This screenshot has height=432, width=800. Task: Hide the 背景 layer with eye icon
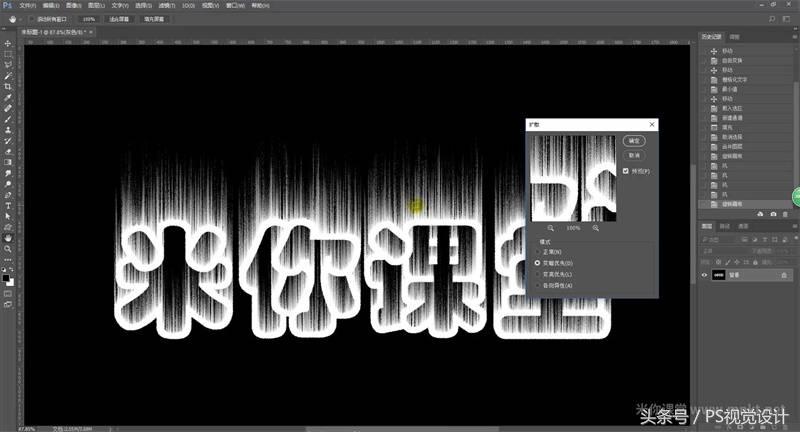705,275
